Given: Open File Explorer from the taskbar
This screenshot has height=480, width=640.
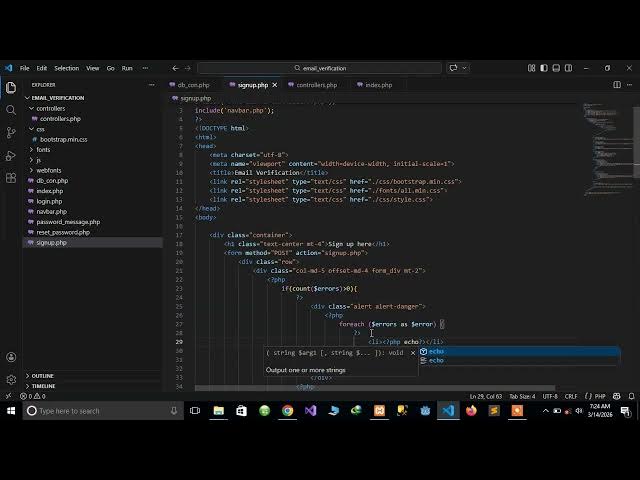Looking at the screenshot, I should pos(218,411).
